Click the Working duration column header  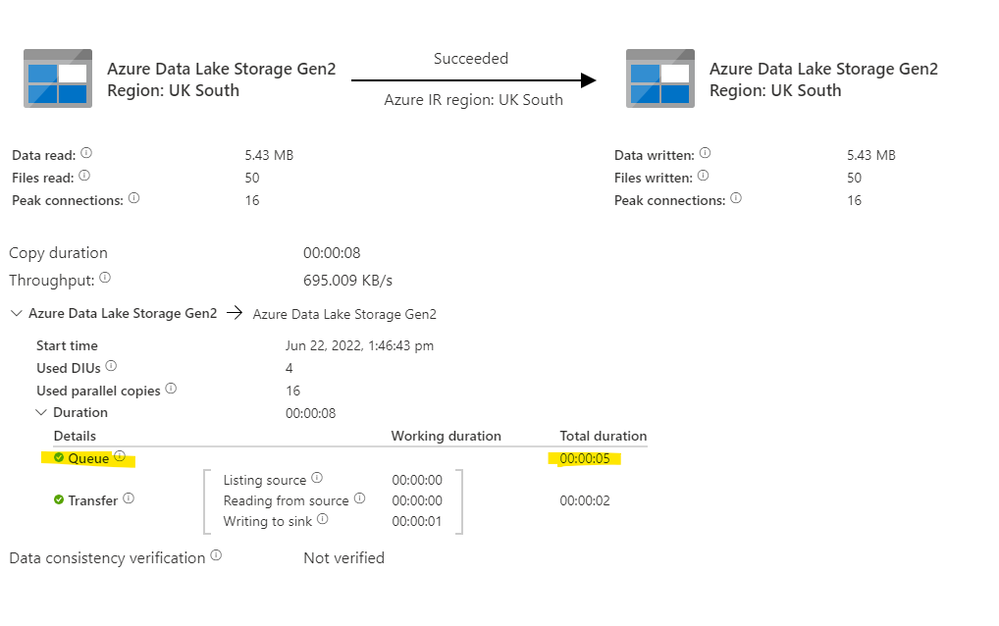446,436
